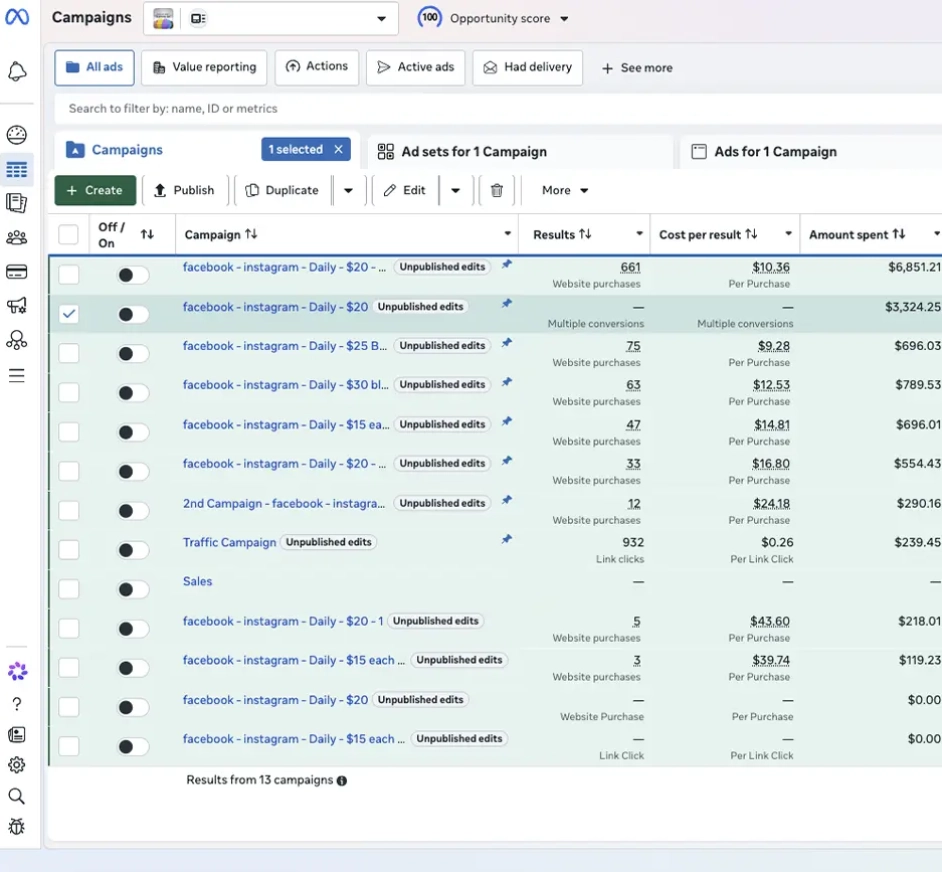942x872 pixels.
Task: Sort by the Off / On column arrows
Action: coord(147,234)
